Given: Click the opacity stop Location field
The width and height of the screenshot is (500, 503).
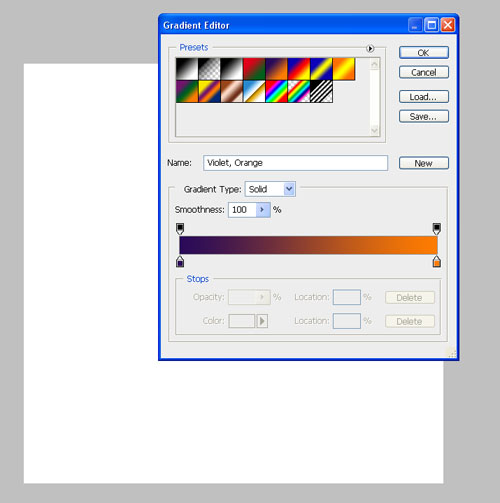Looking at the screenshot, I should (347, 297).
